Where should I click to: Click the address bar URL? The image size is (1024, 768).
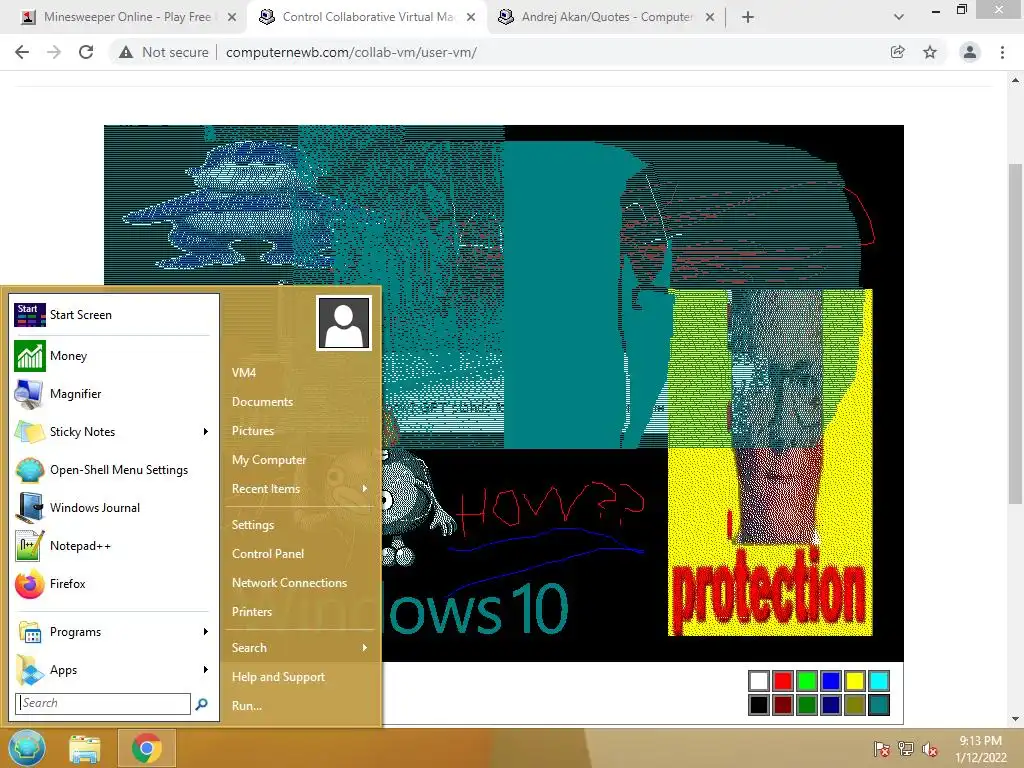351,52
